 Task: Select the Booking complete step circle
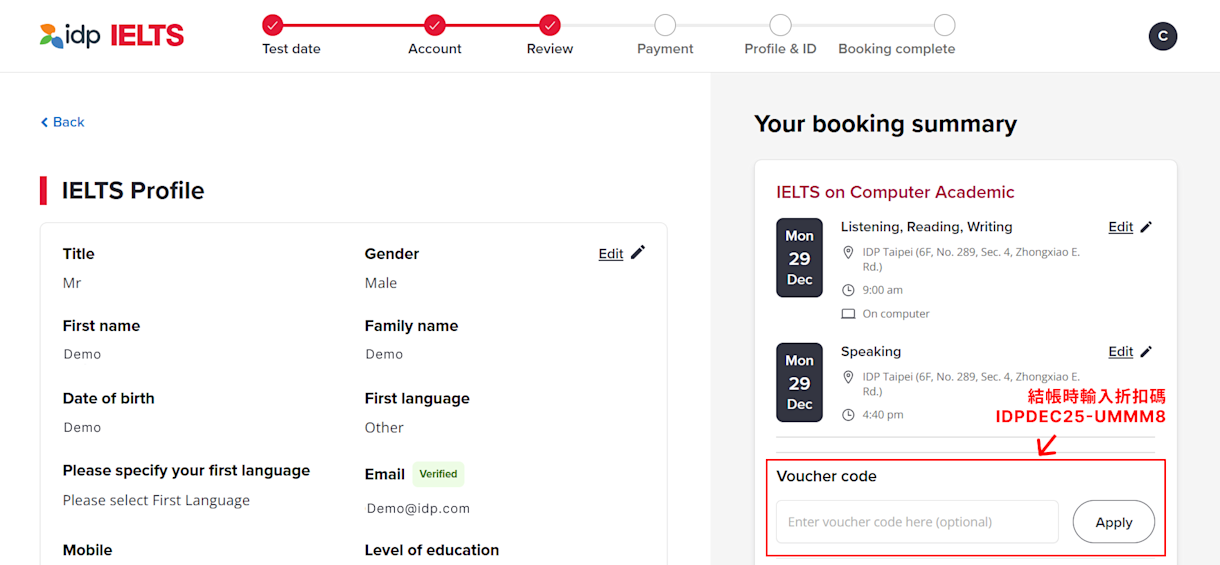[x=944, y=25]
